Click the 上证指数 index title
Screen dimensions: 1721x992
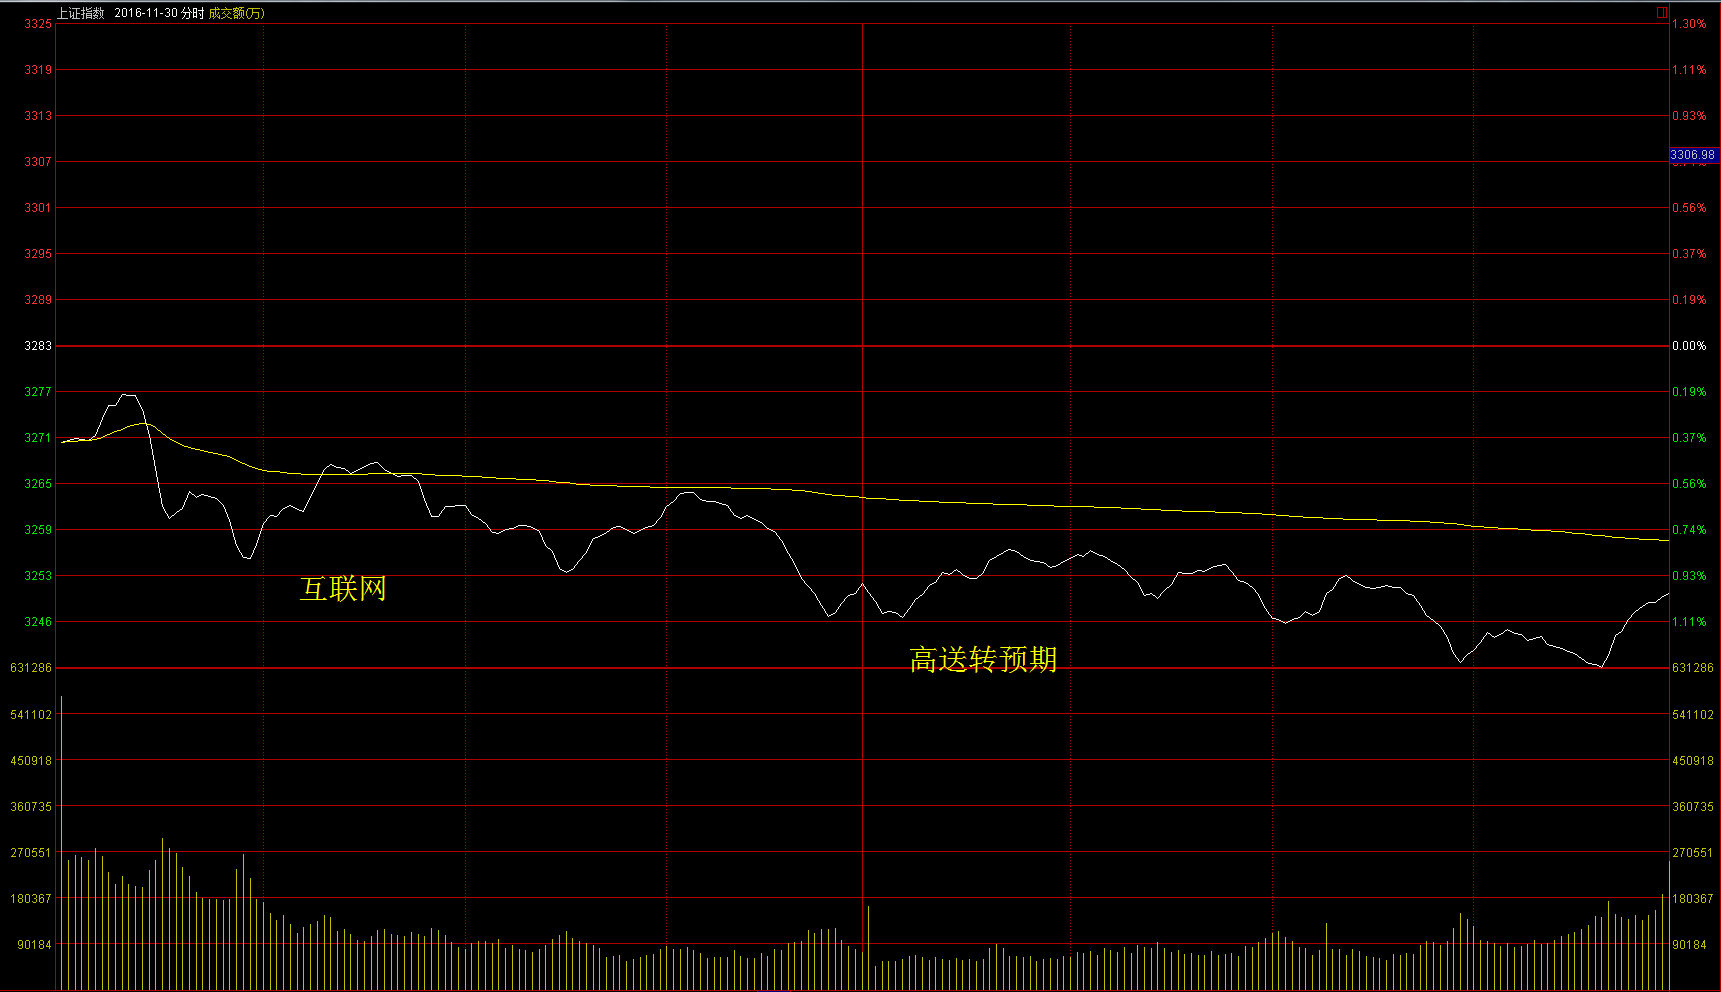coord(80,13)
